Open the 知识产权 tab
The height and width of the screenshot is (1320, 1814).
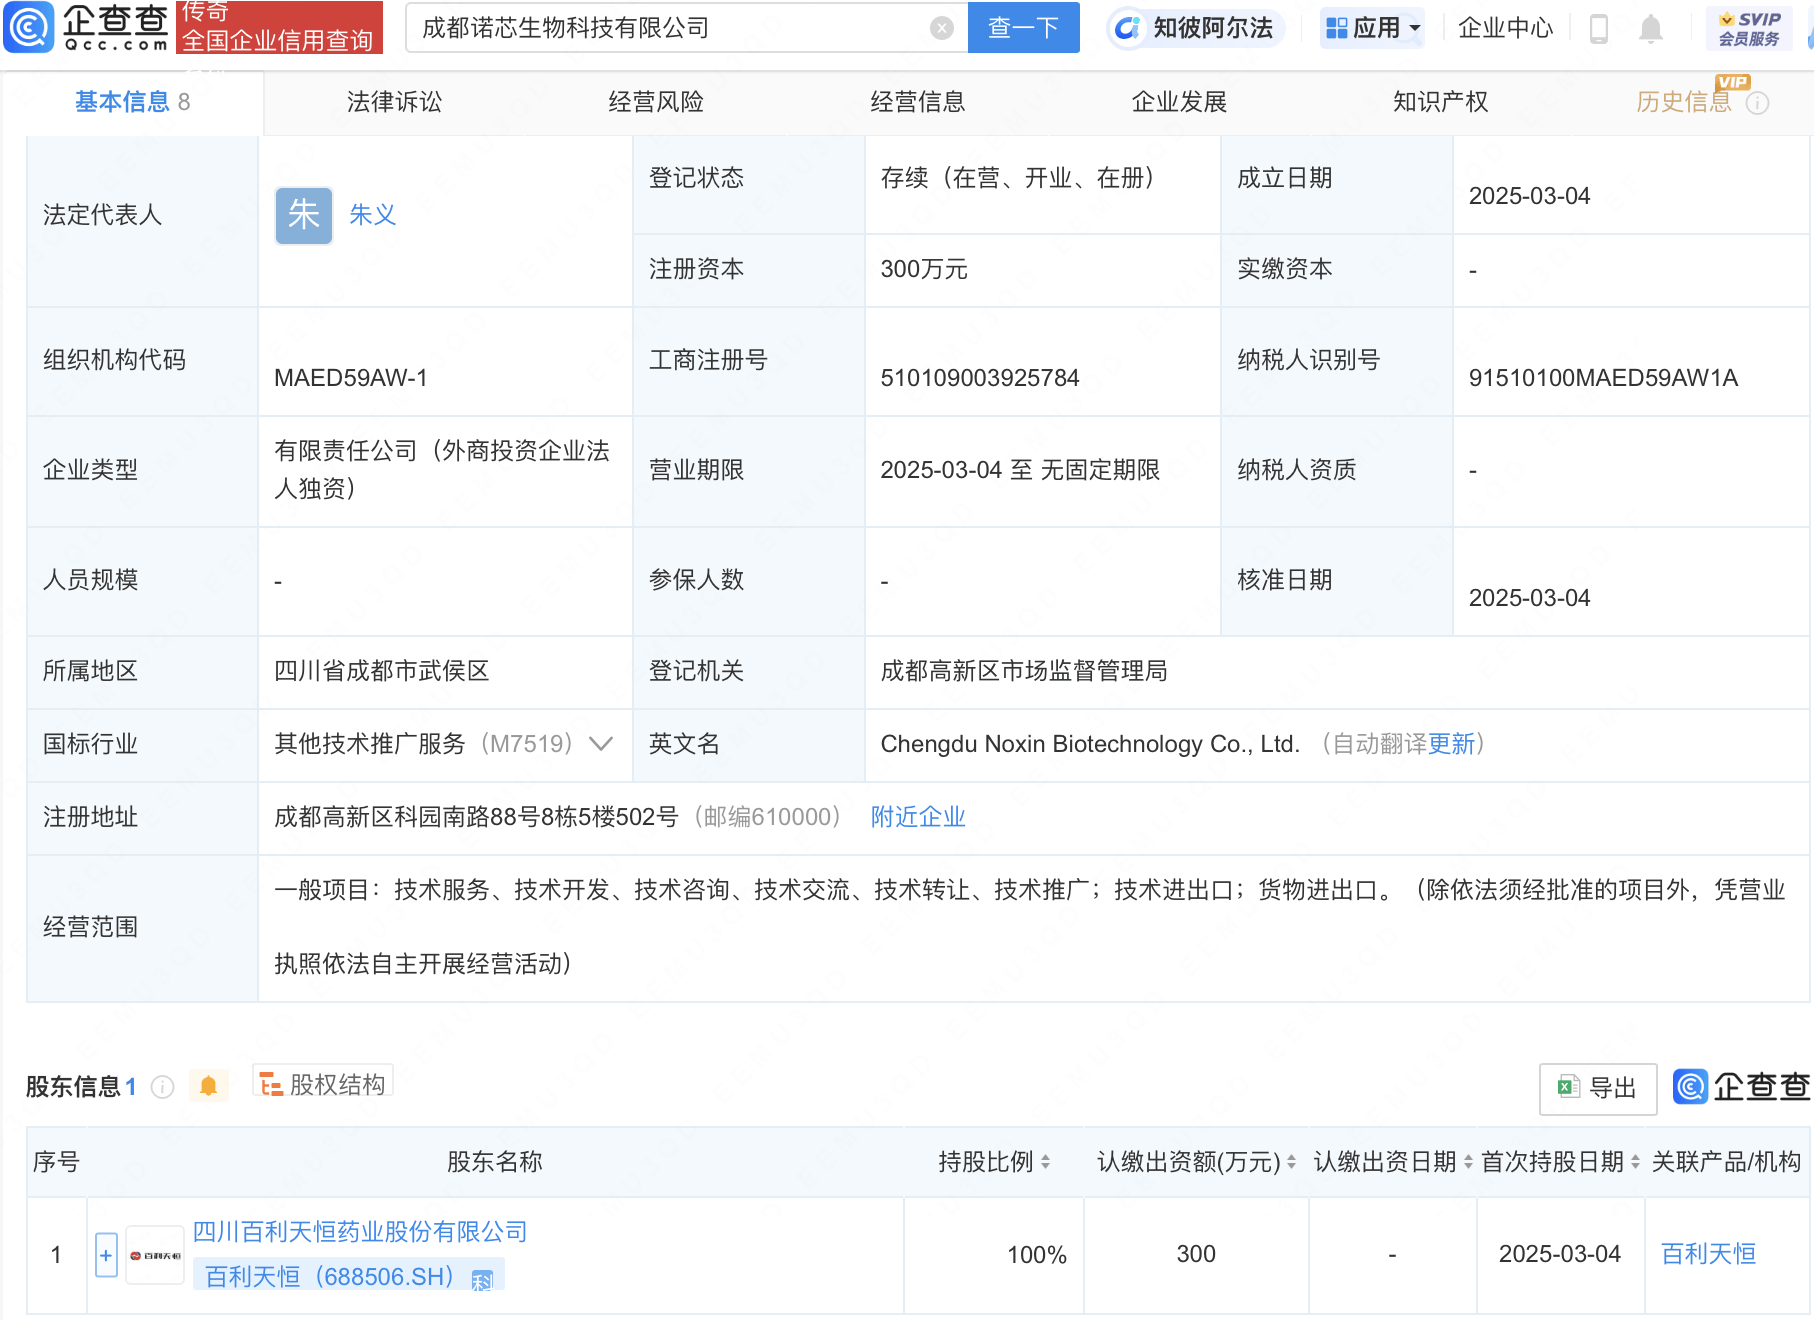click(1441, 102)
